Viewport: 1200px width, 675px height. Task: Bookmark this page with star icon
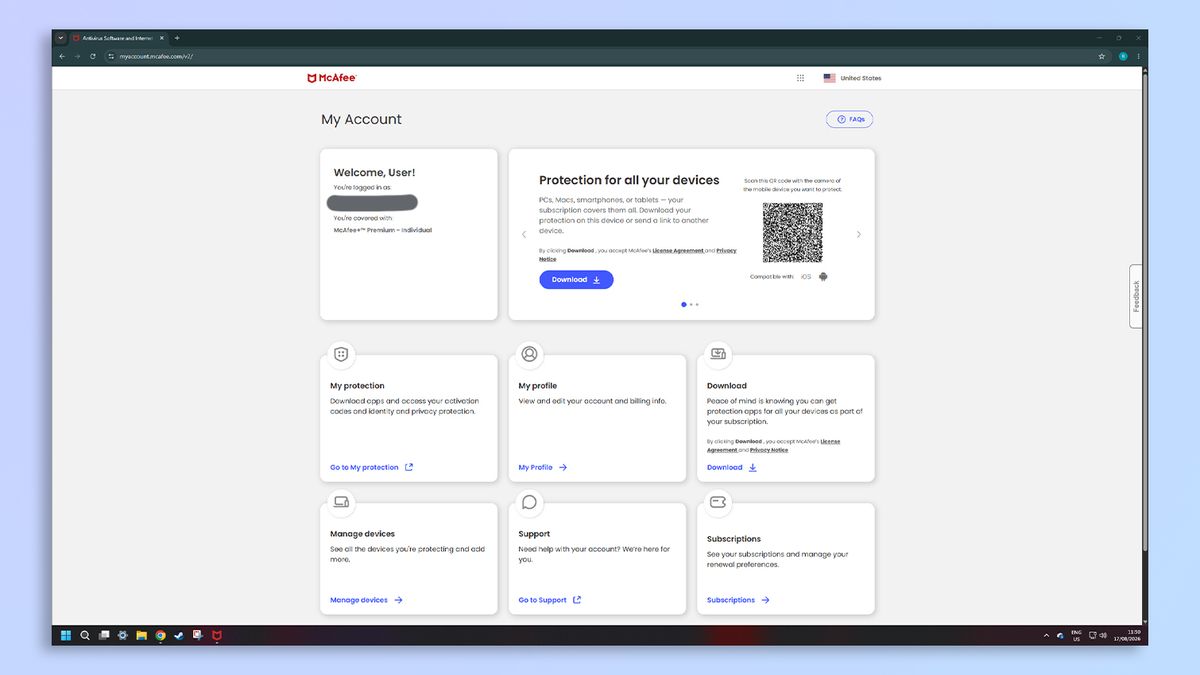[x=1102, y=56]
